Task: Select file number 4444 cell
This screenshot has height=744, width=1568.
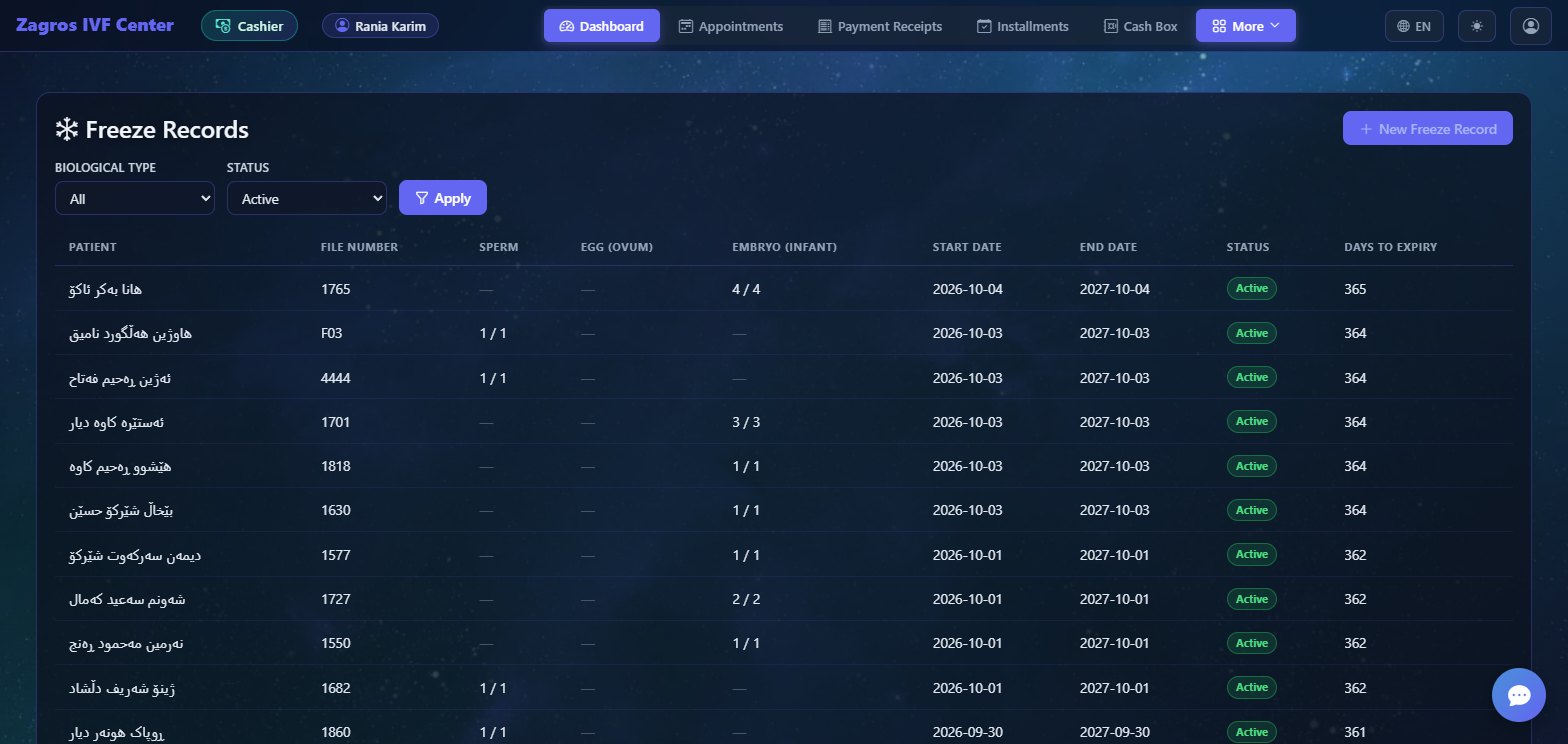Action: point(336,378)
